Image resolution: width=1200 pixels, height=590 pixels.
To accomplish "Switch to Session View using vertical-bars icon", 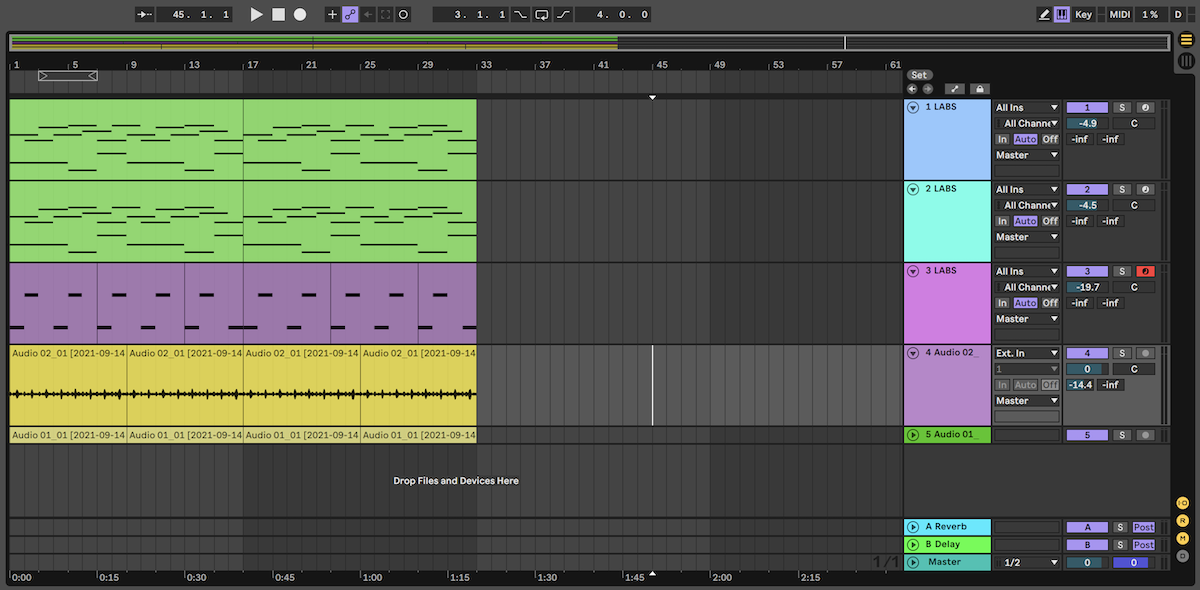I will click(1186, 61).
